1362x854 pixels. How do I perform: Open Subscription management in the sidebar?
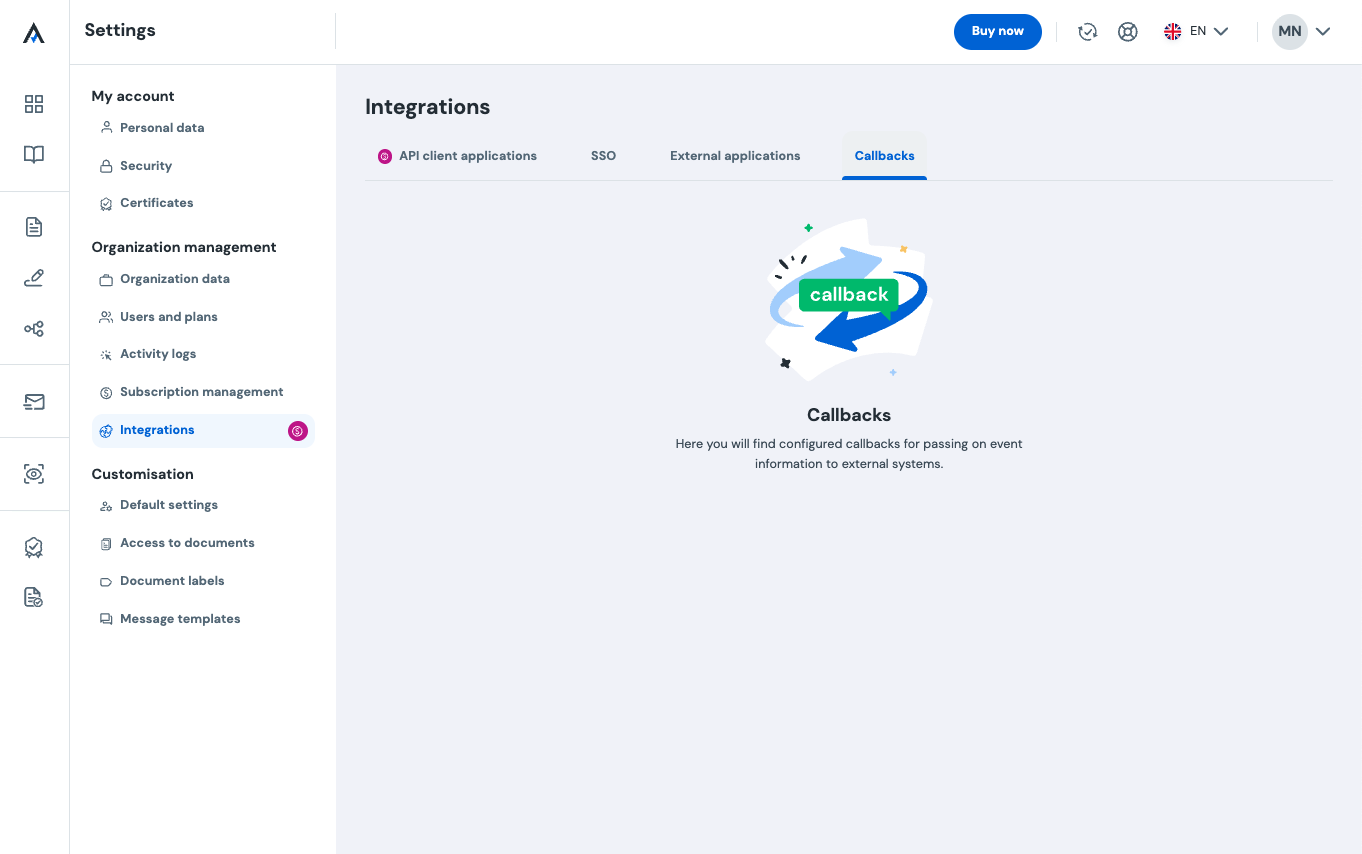pyautogui.click(x=201, y=392)
